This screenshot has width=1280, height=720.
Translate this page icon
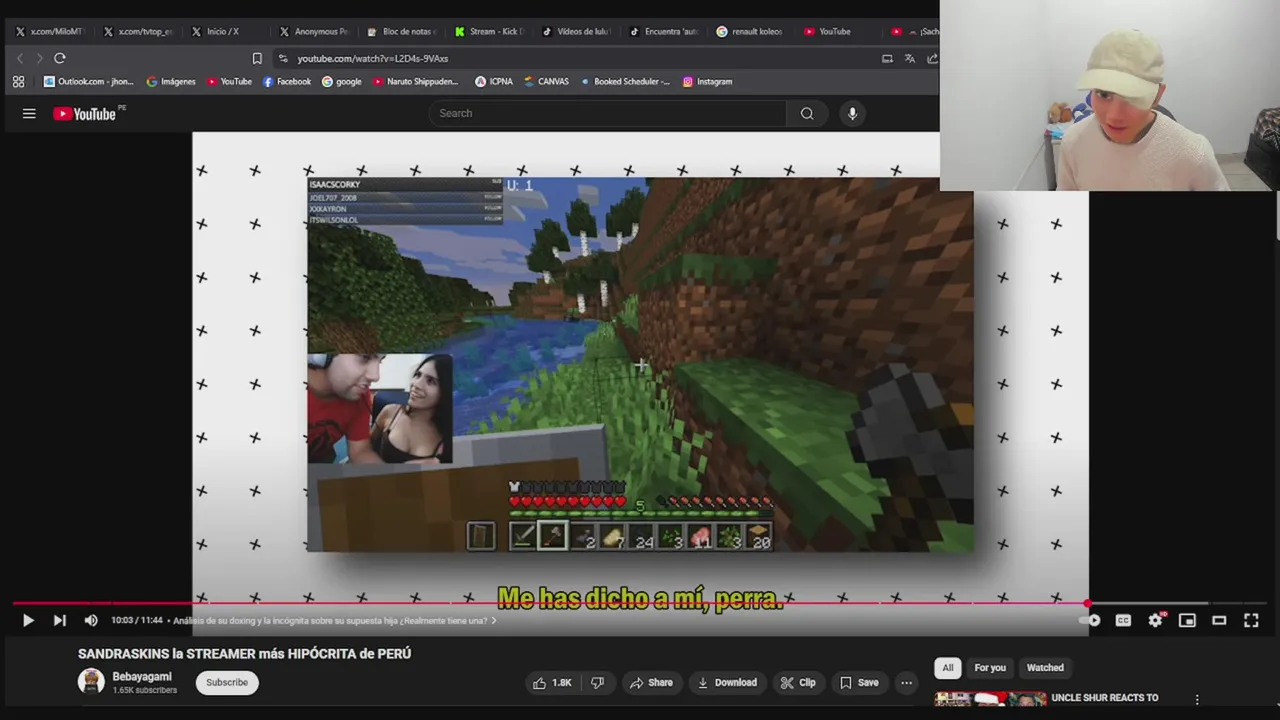tap(909, 58)
